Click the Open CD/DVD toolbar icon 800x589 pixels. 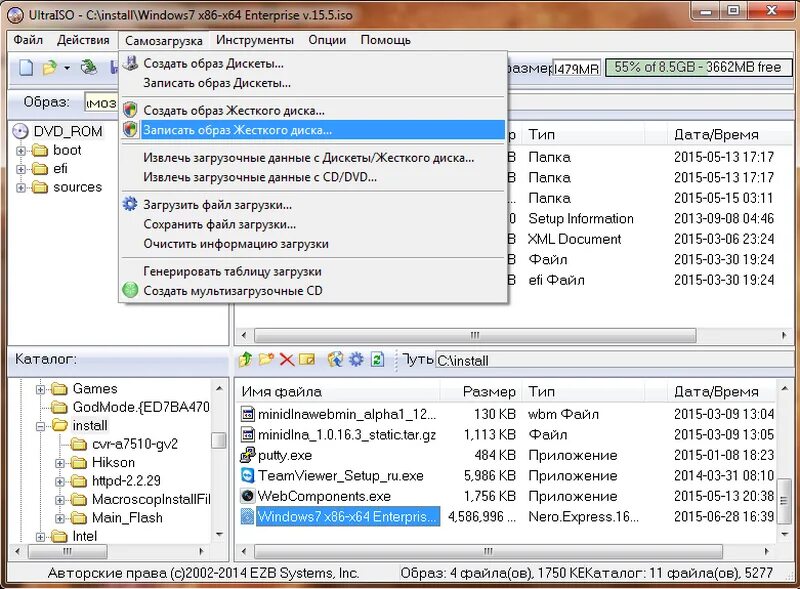point(89,67)
